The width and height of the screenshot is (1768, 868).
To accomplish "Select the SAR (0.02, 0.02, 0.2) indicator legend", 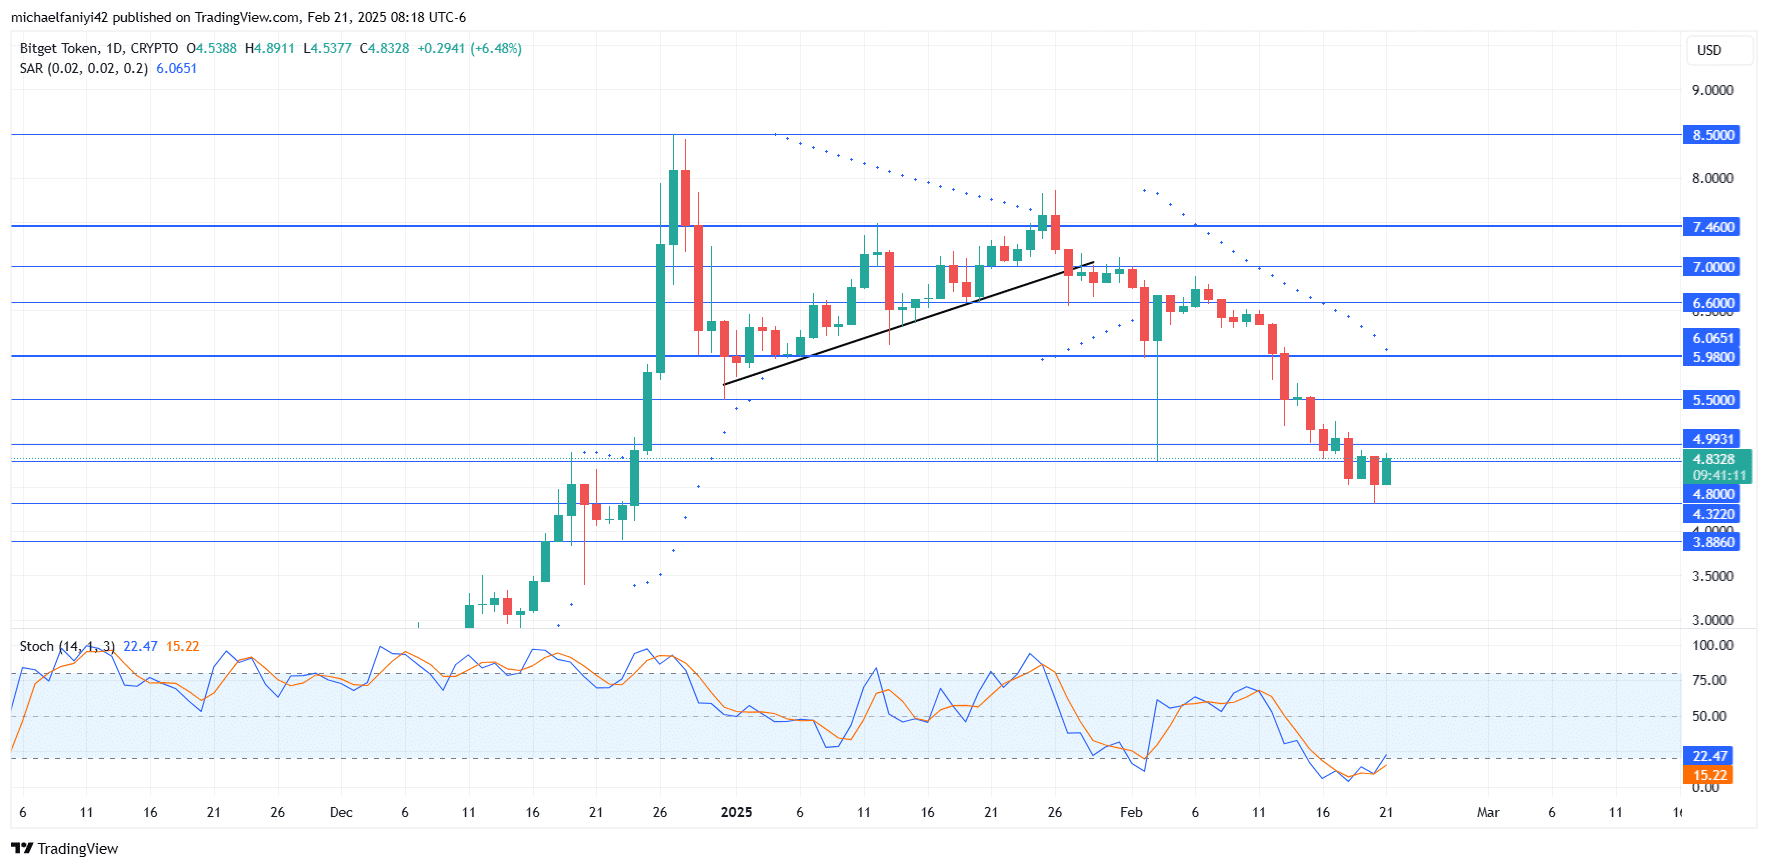I will (84, 68).
